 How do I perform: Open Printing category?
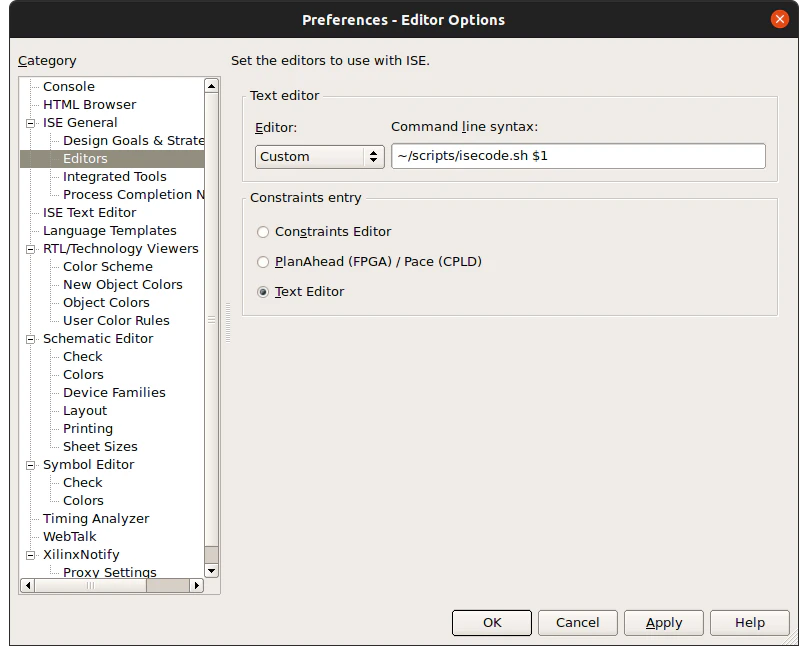pos(88,429)
